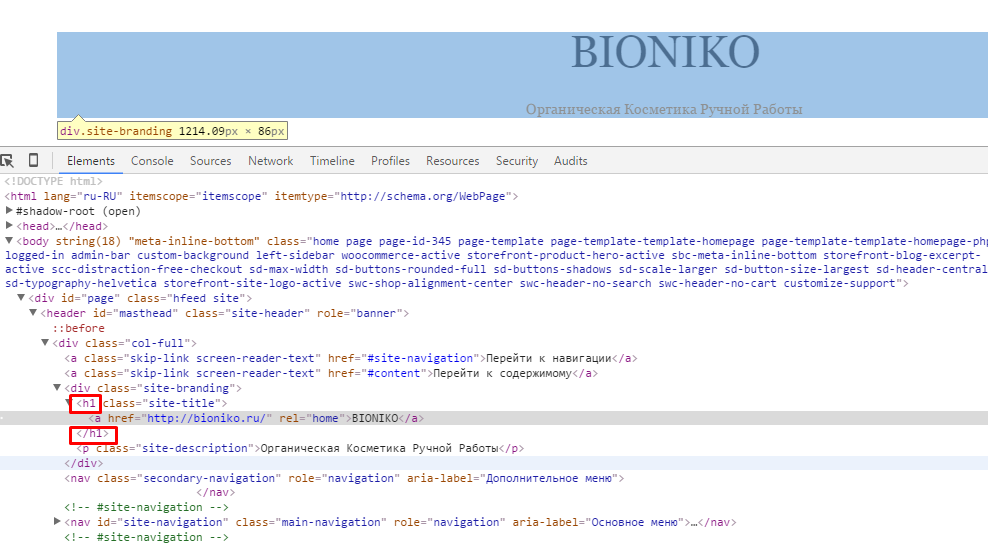Select the closing /div tag row
The image size is (988, 544).
[x=83, y=463]
